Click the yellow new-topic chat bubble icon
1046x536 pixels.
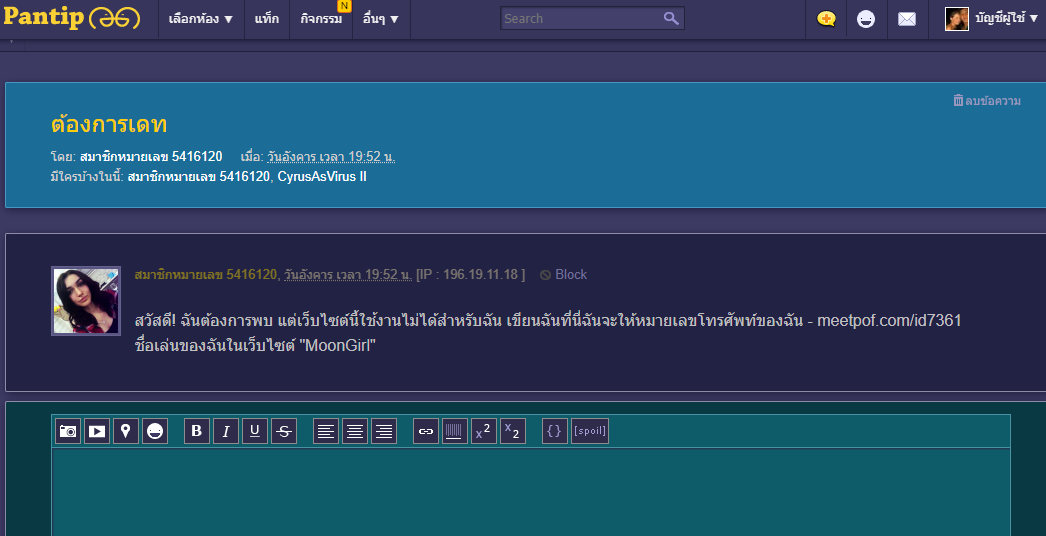click(826, 19)
